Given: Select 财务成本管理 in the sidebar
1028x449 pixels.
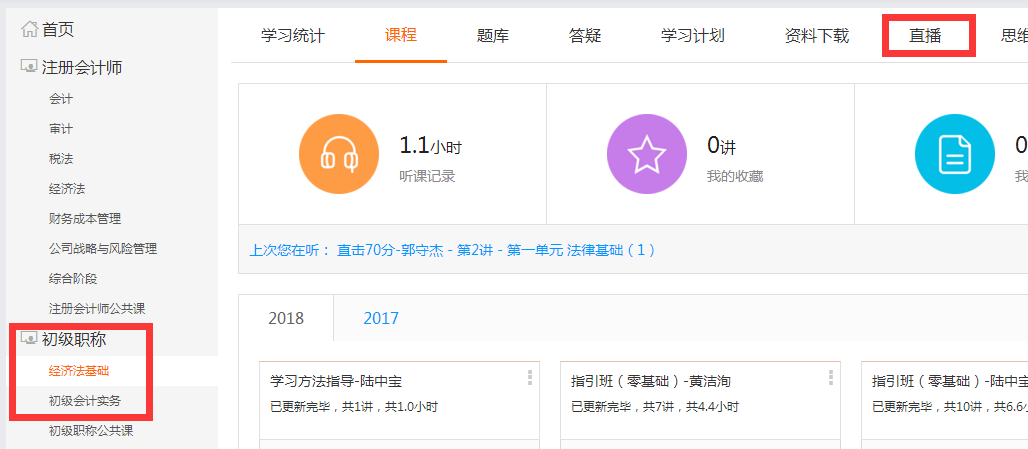Looking at the screenshot, I should [85, 218].
